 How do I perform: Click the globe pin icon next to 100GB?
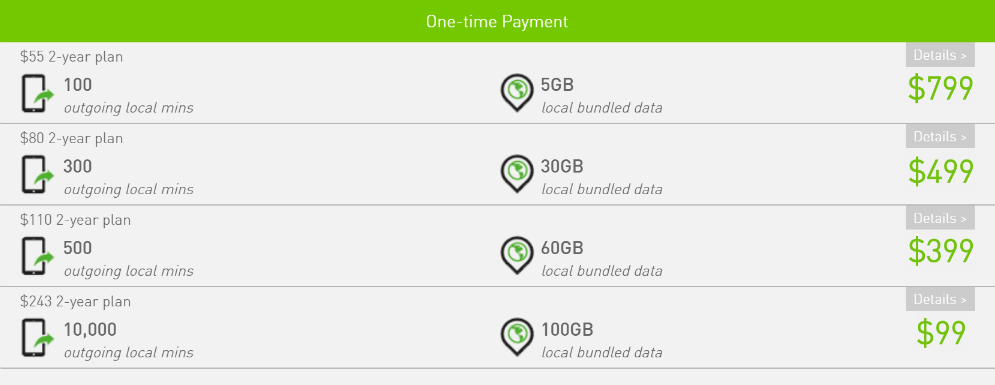pyautogui.click(x=517, y=337)
